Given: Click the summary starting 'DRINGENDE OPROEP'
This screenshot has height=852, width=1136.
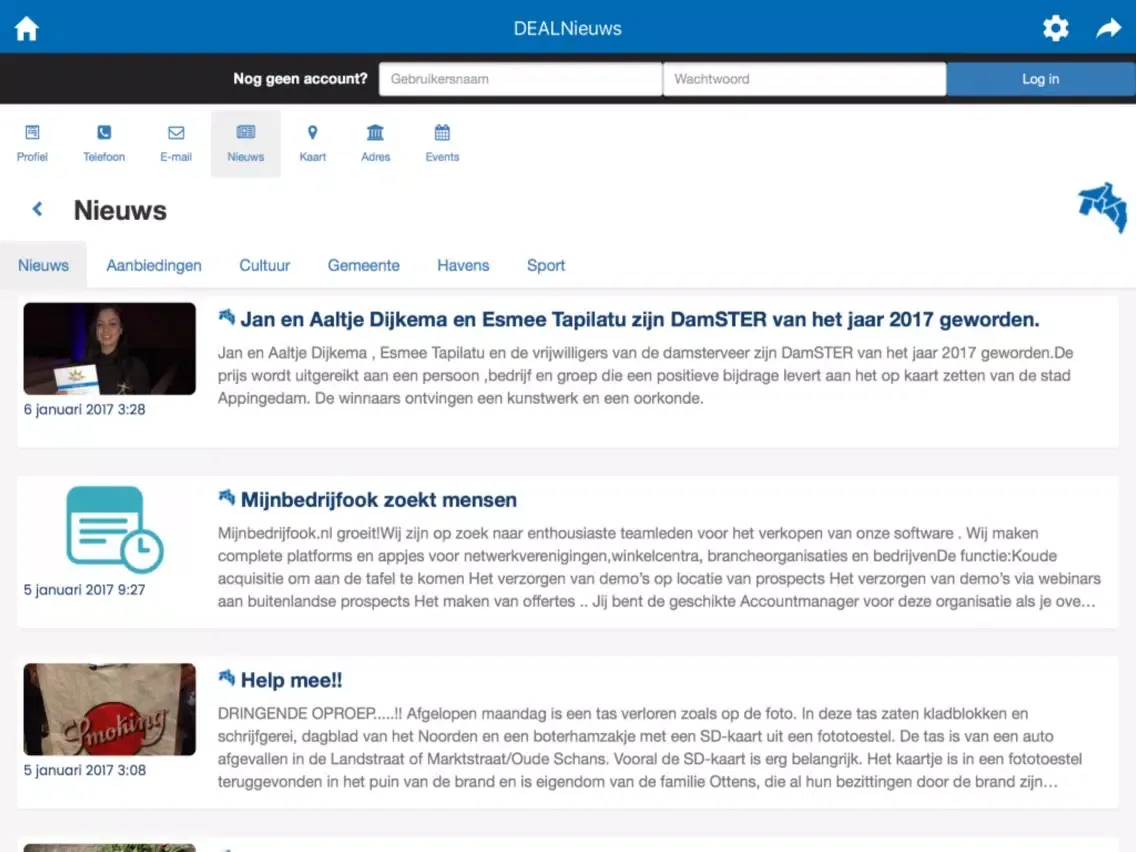Looking at the screenshot, I should [650, 748].
